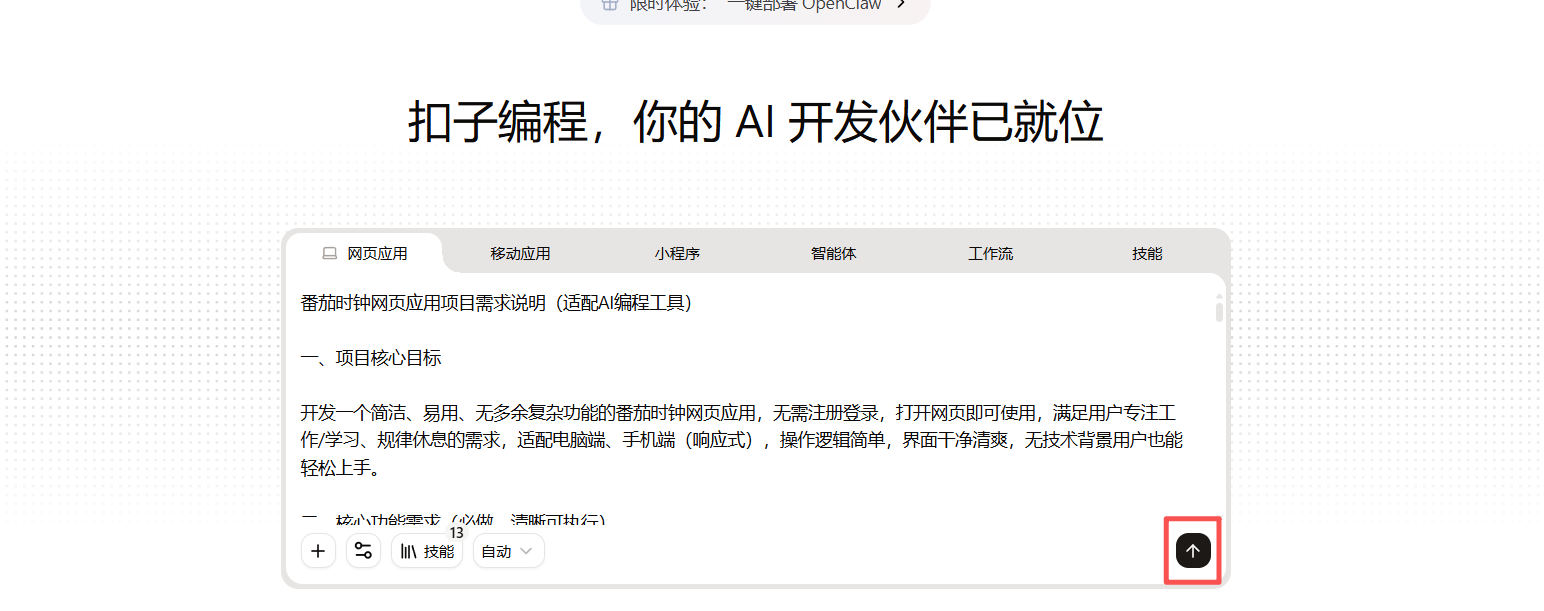This screenshot has width=1544, height=611.
Task: Switch to the 移动应用 tab
Action: [x=520, y=253]
